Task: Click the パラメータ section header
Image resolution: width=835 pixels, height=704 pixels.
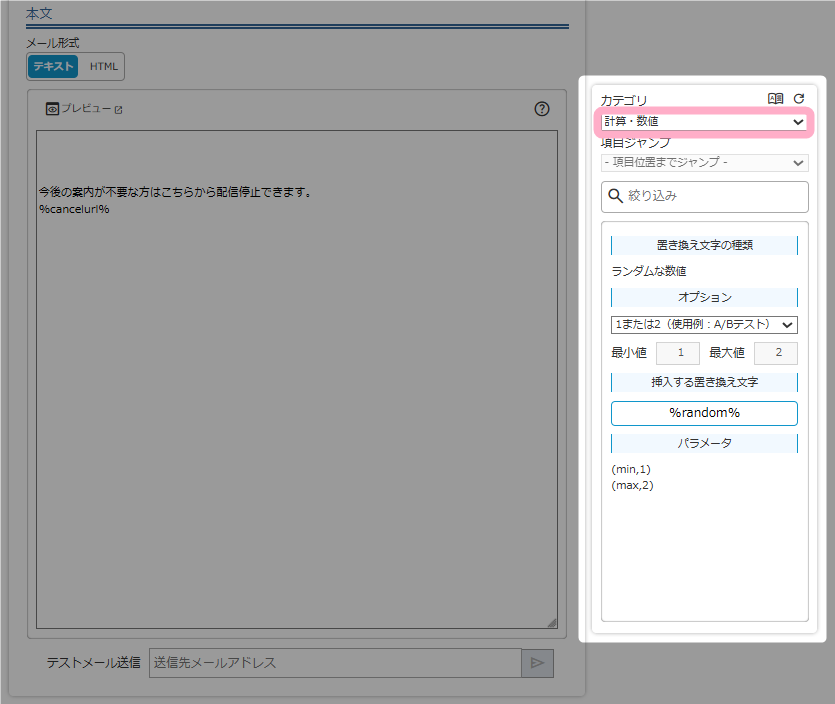Action: [x=704, y=443]
